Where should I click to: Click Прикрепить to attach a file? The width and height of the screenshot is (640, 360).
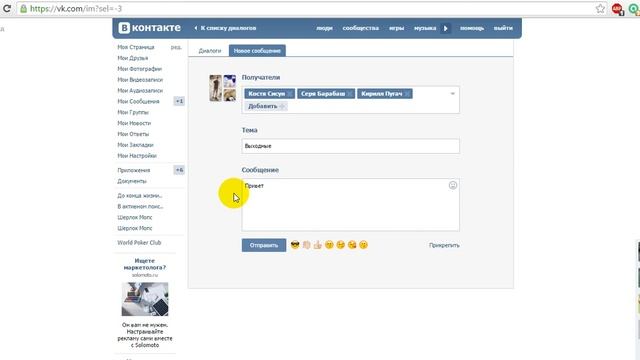tap(444, 245)
